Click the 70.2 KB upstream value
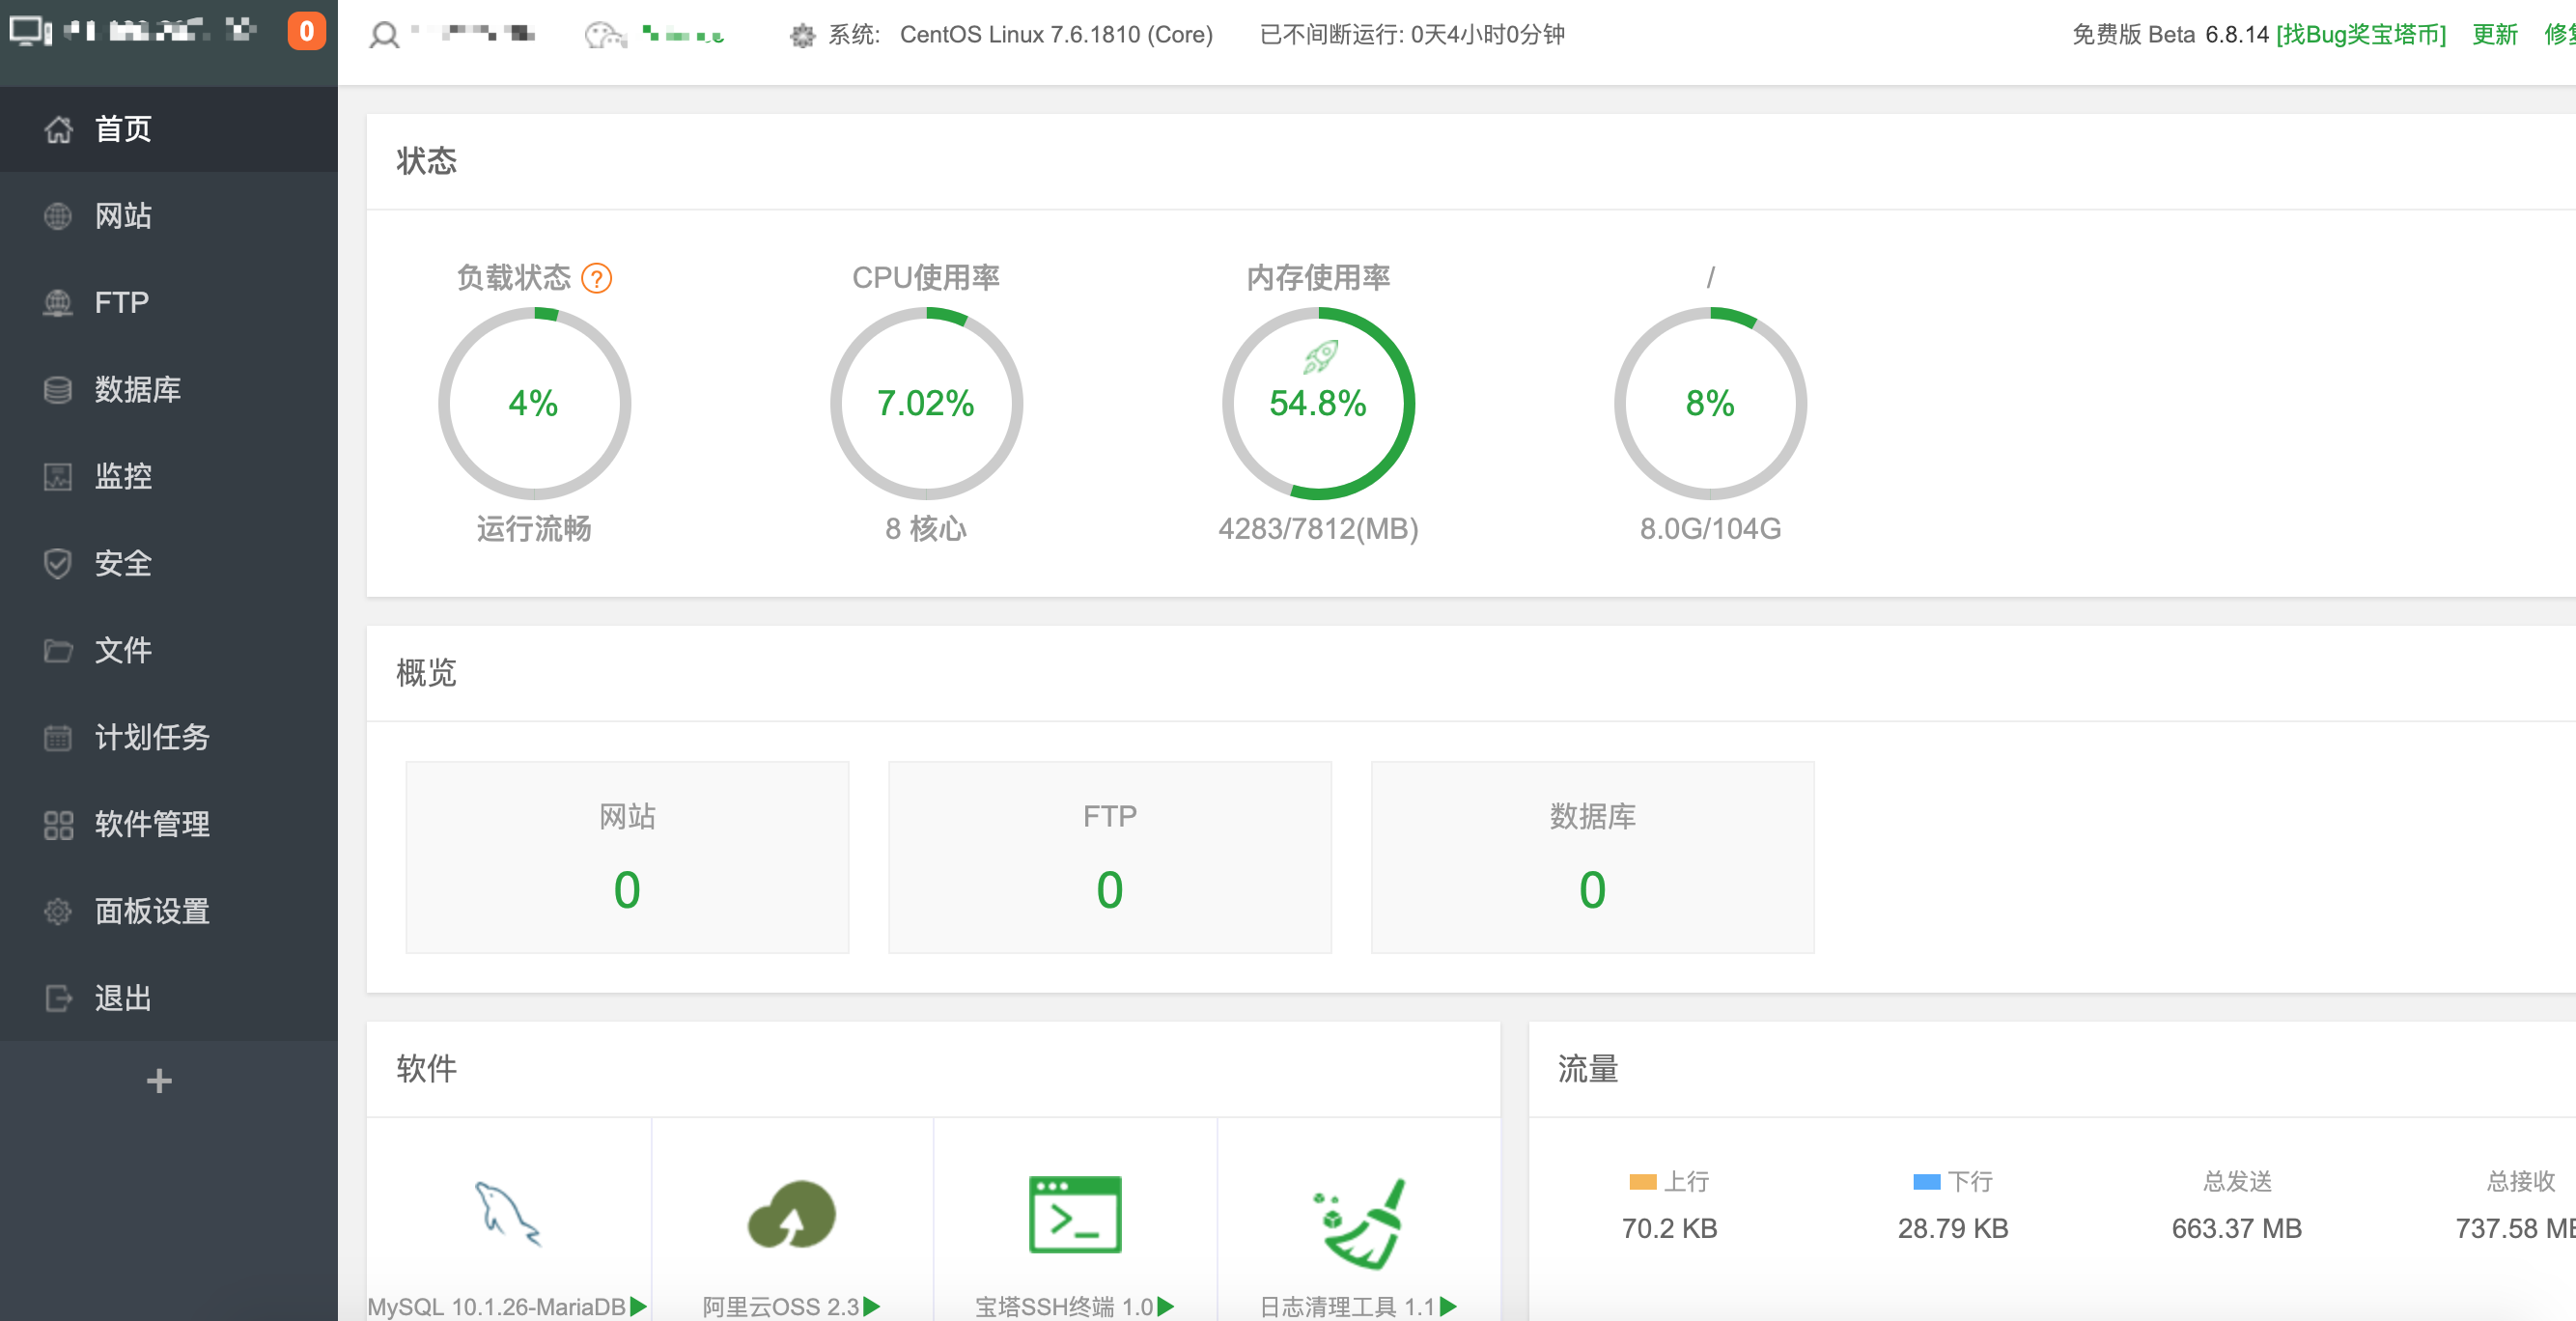The width and height of the screenshot is (2576, 1321). (1669, 1228)
